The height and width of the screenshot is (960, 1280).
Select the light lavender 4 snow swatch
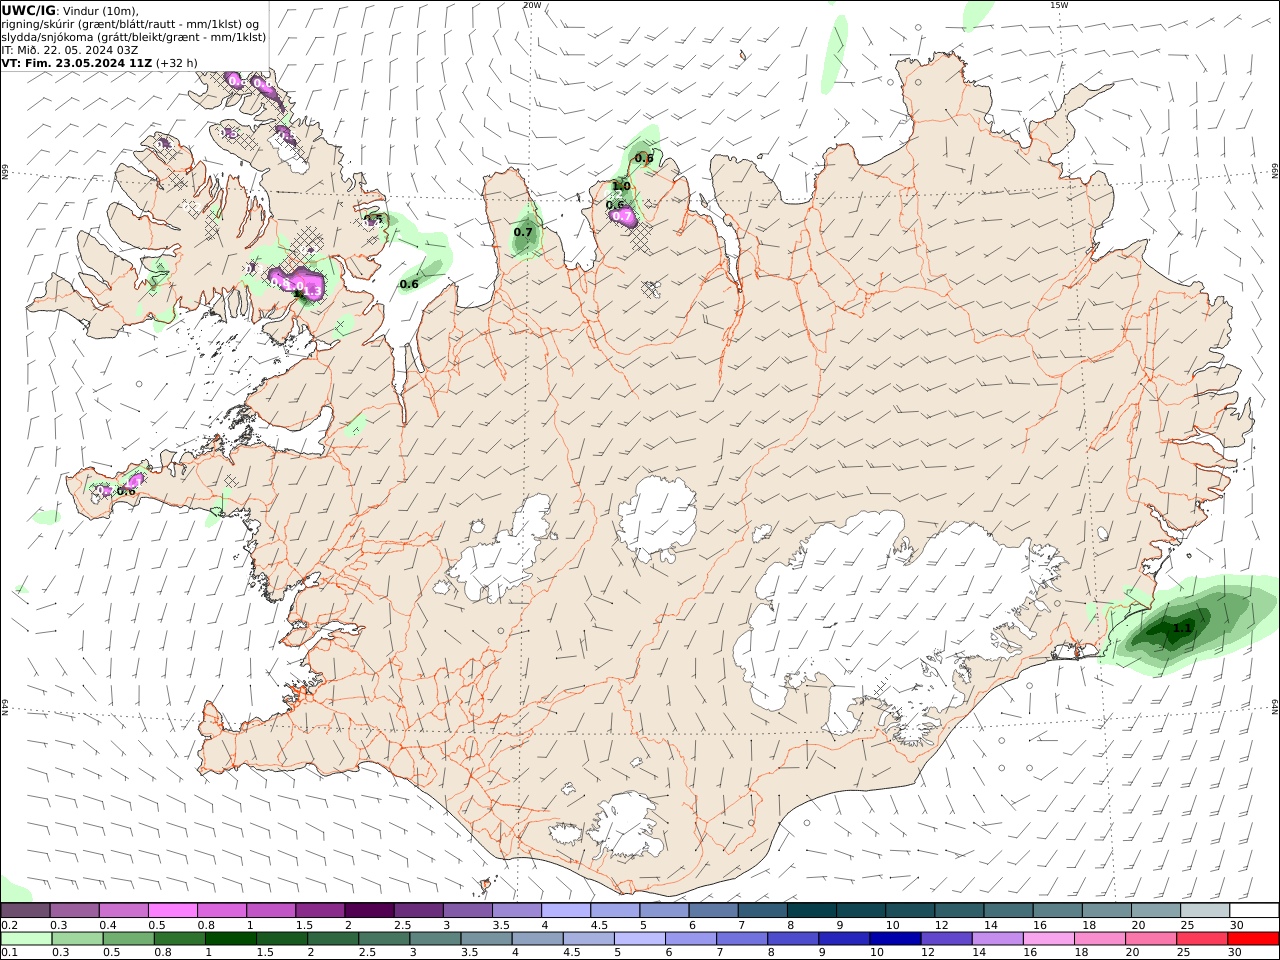point(566,911)
